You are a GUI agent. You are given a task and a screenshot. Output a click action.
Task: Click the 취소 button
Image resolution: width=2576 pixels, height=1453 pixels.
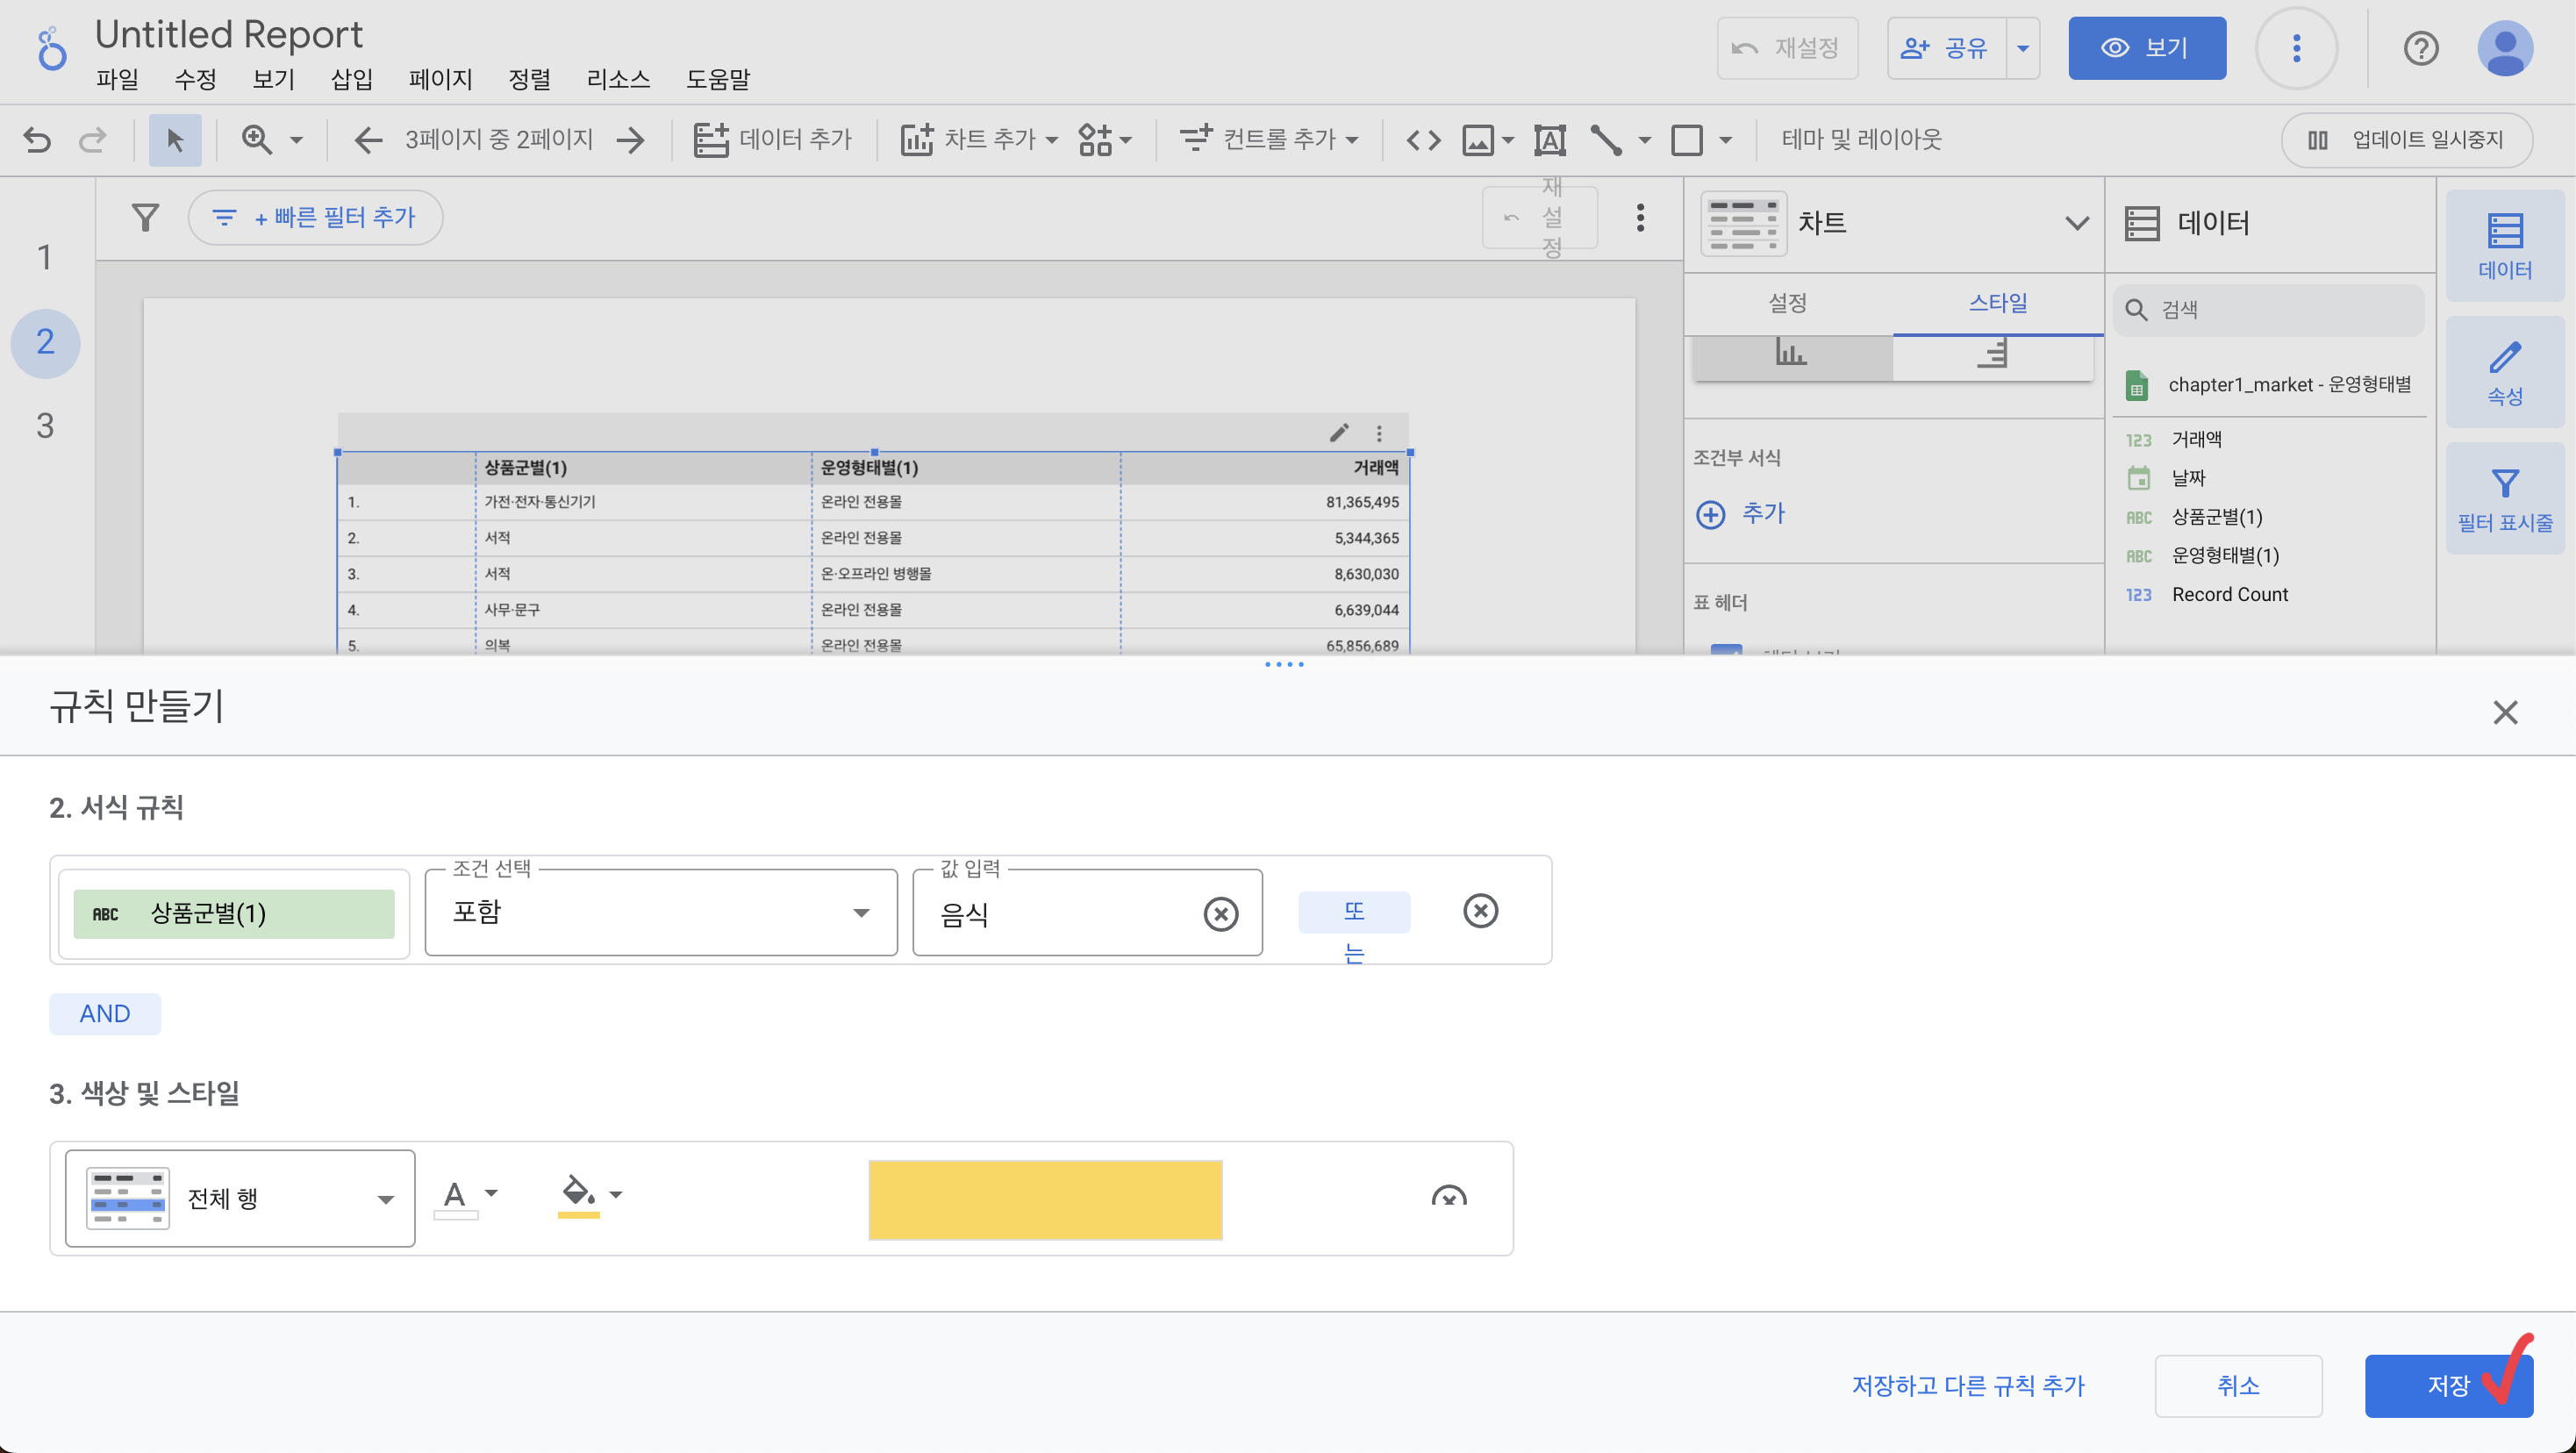(2237, 1385)
